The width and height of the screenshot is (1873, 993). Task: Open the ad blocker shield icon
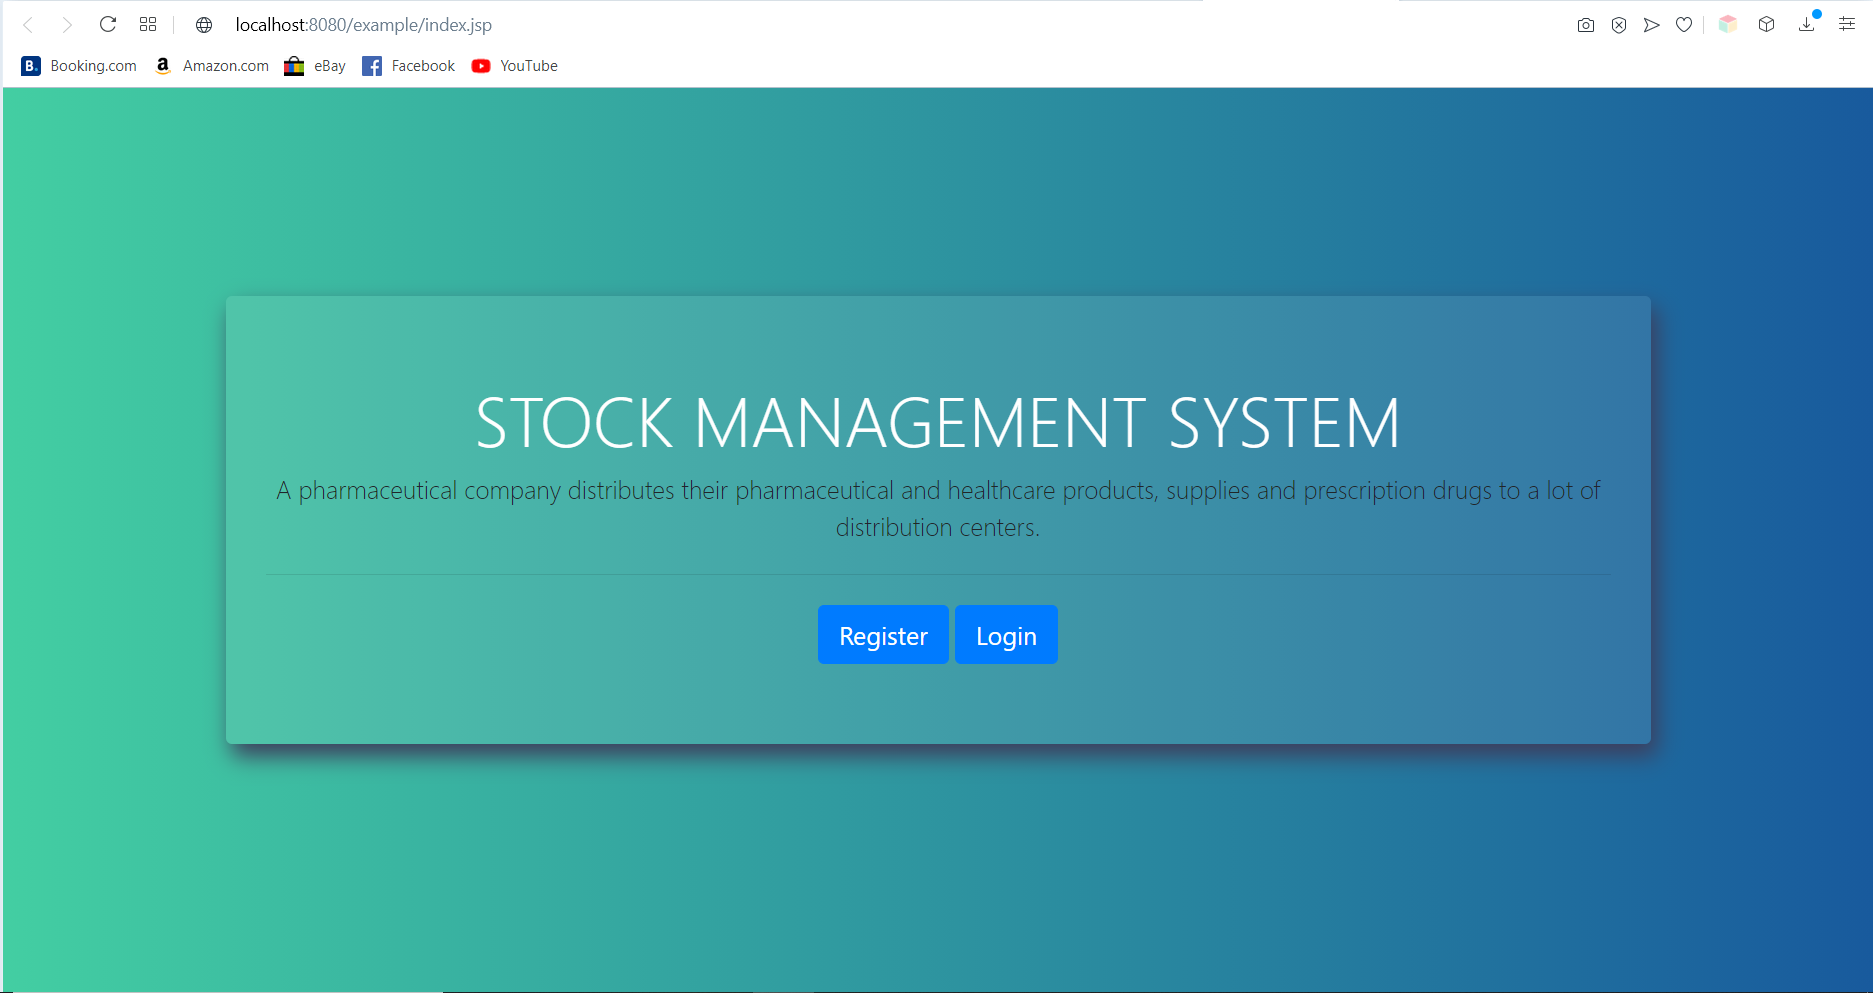[x=1619, y=24]
